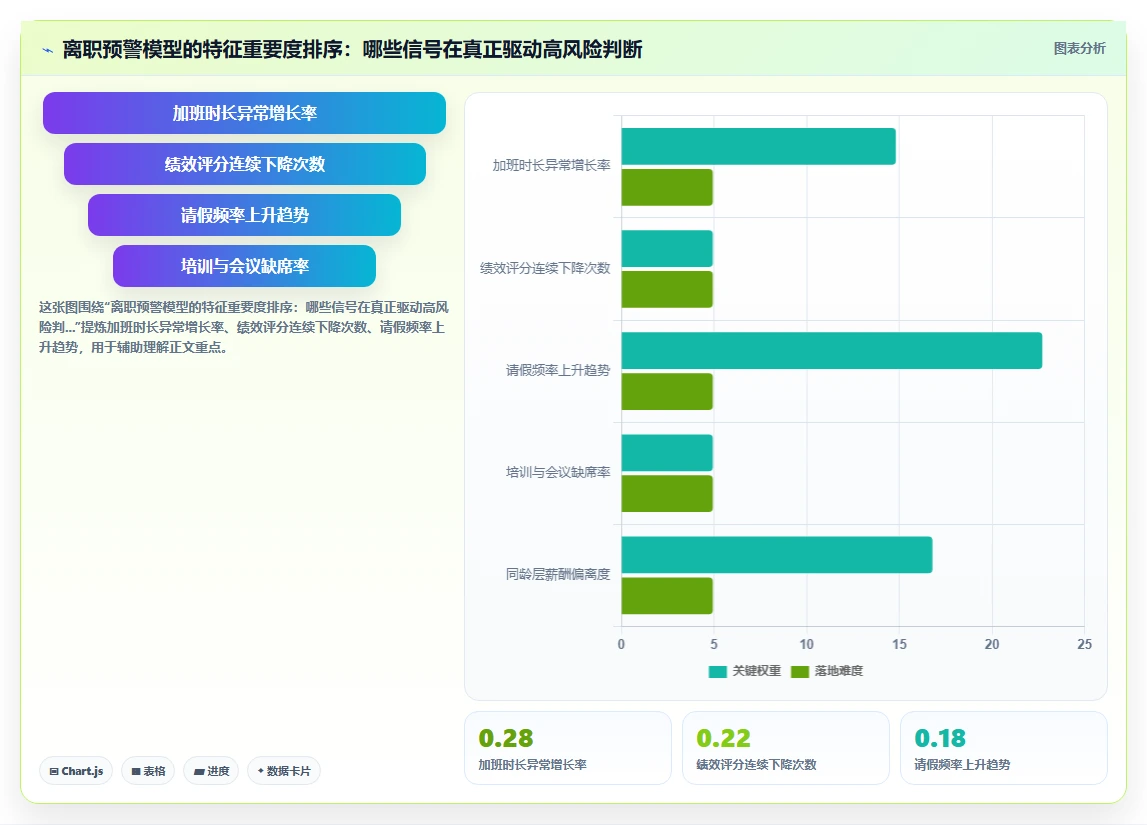Click the description paragraph starting 这张图围绕
This screenshot has width=1147, height=825.
click(x=244, y=327)
